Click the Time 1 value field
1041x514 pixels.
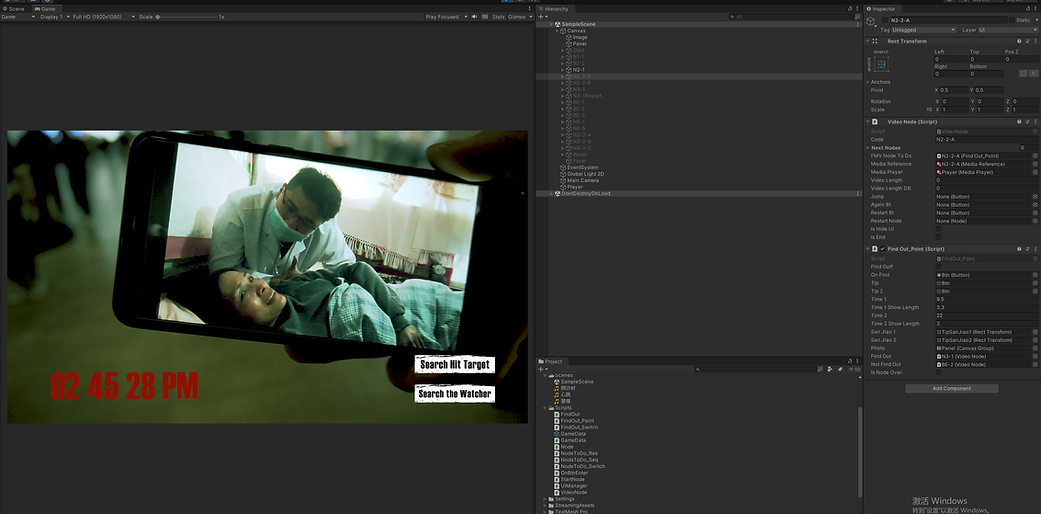(x=987, y=300)
